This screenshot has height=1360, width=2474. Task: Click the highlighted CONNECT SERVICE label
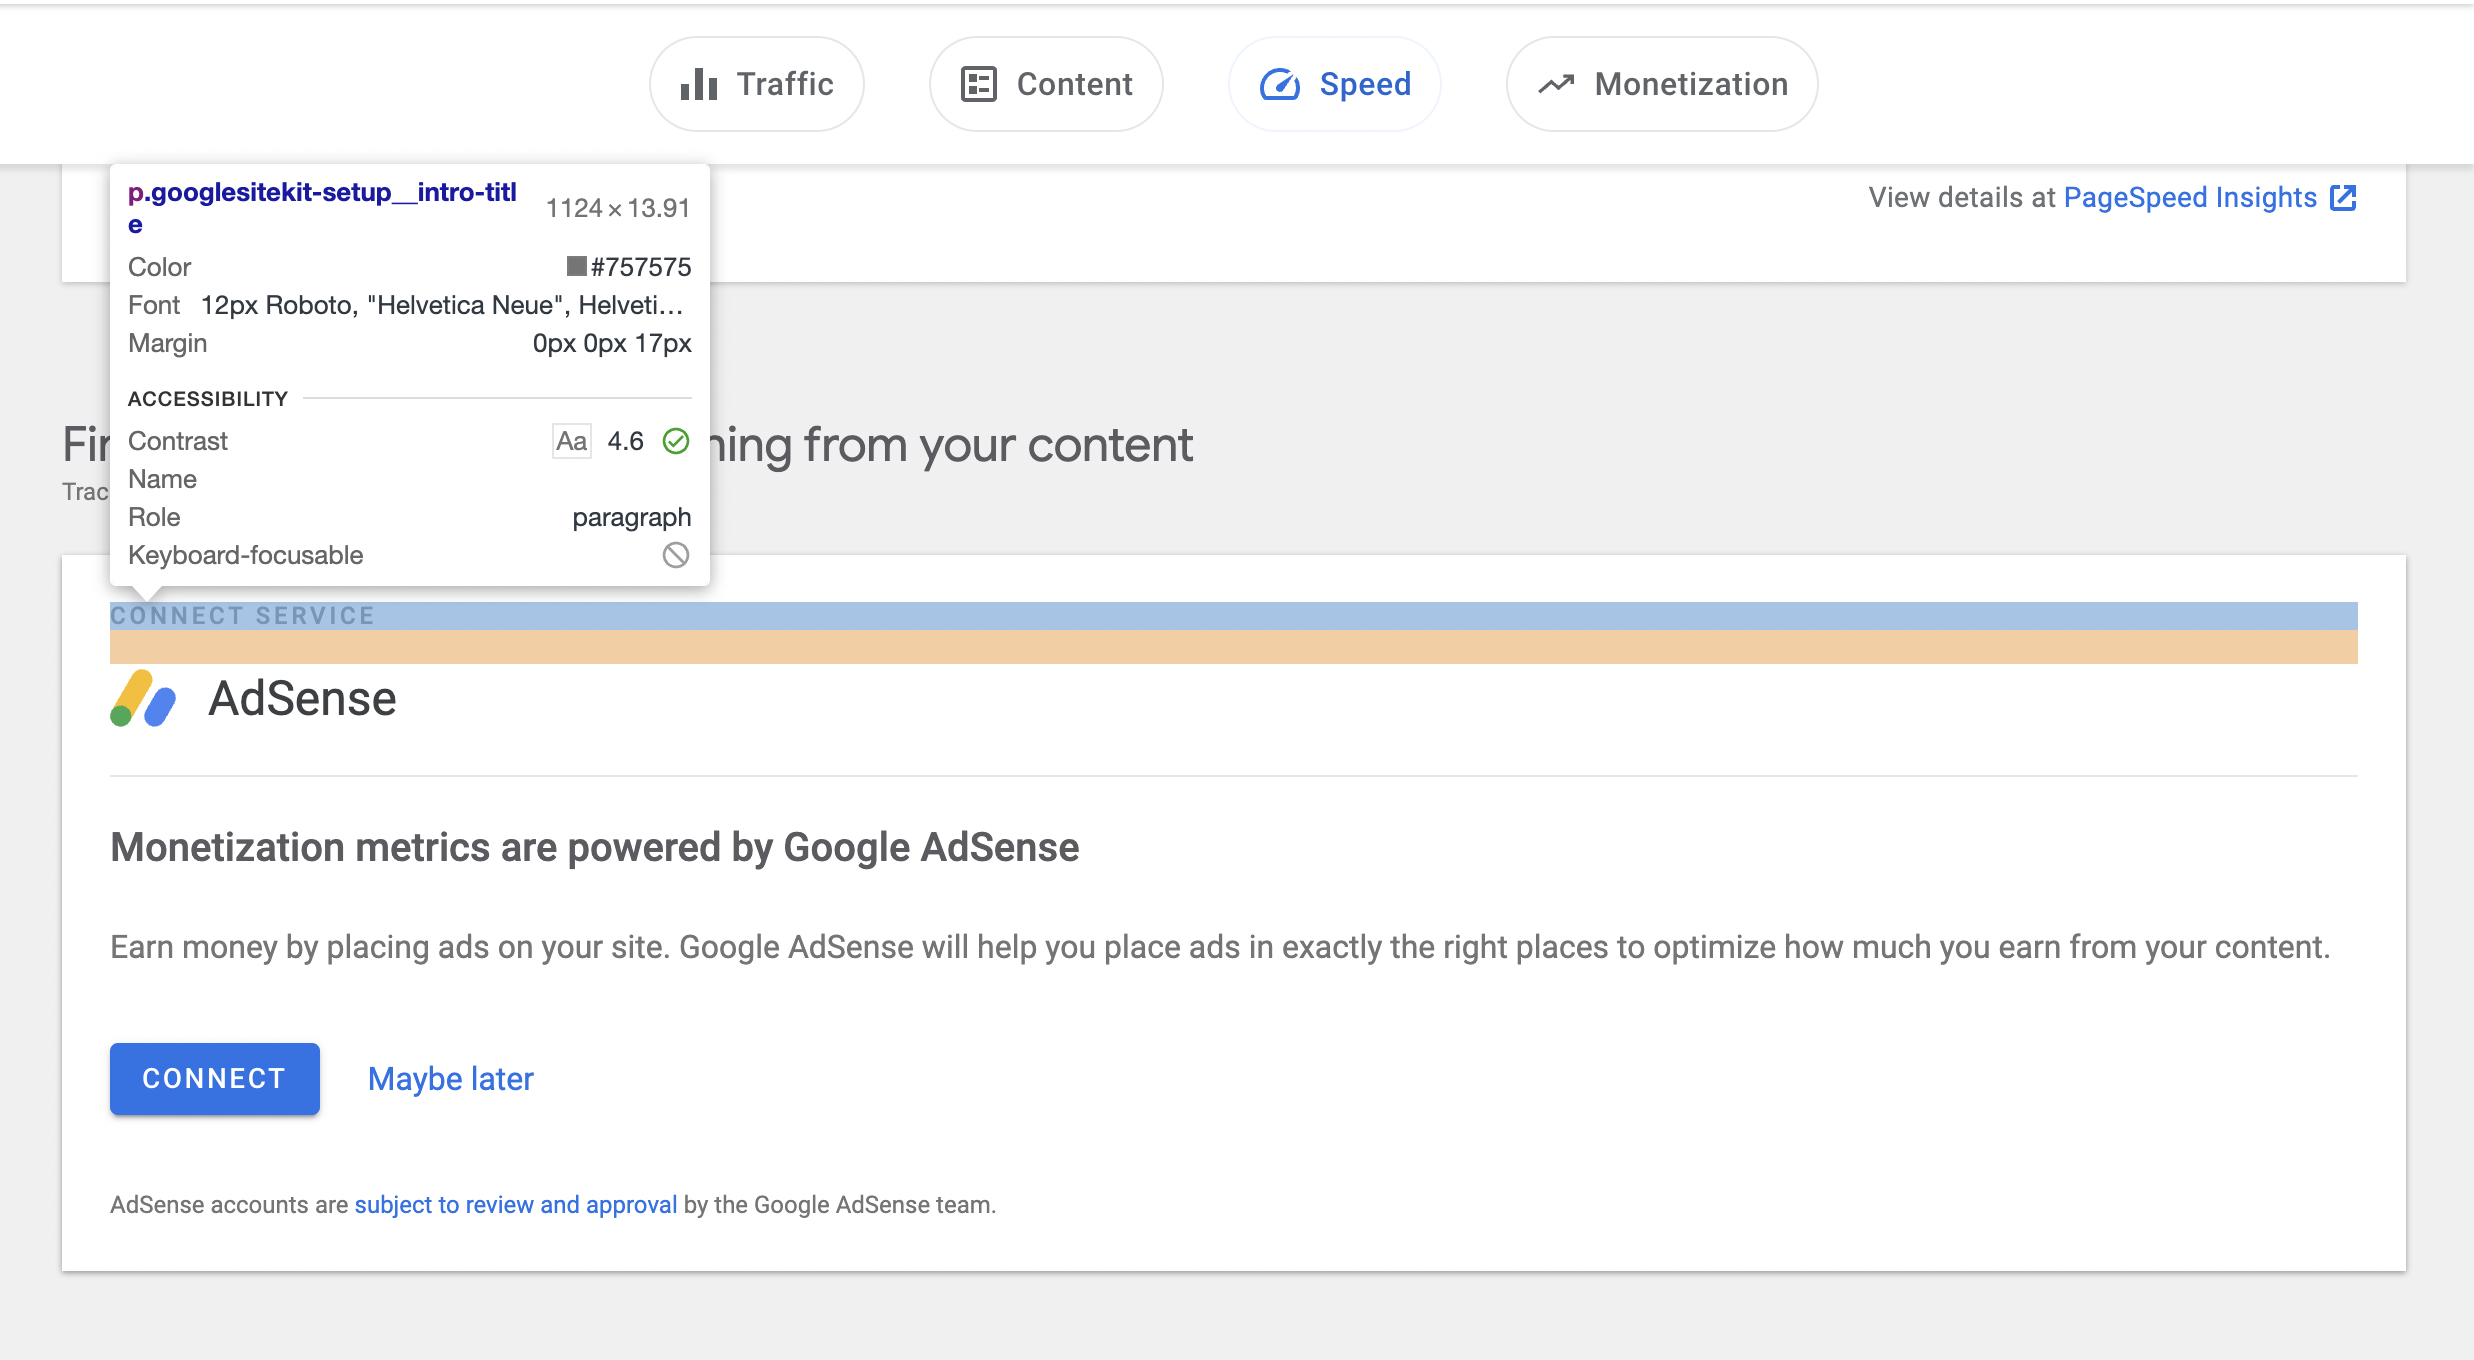(x=242, y=616)
